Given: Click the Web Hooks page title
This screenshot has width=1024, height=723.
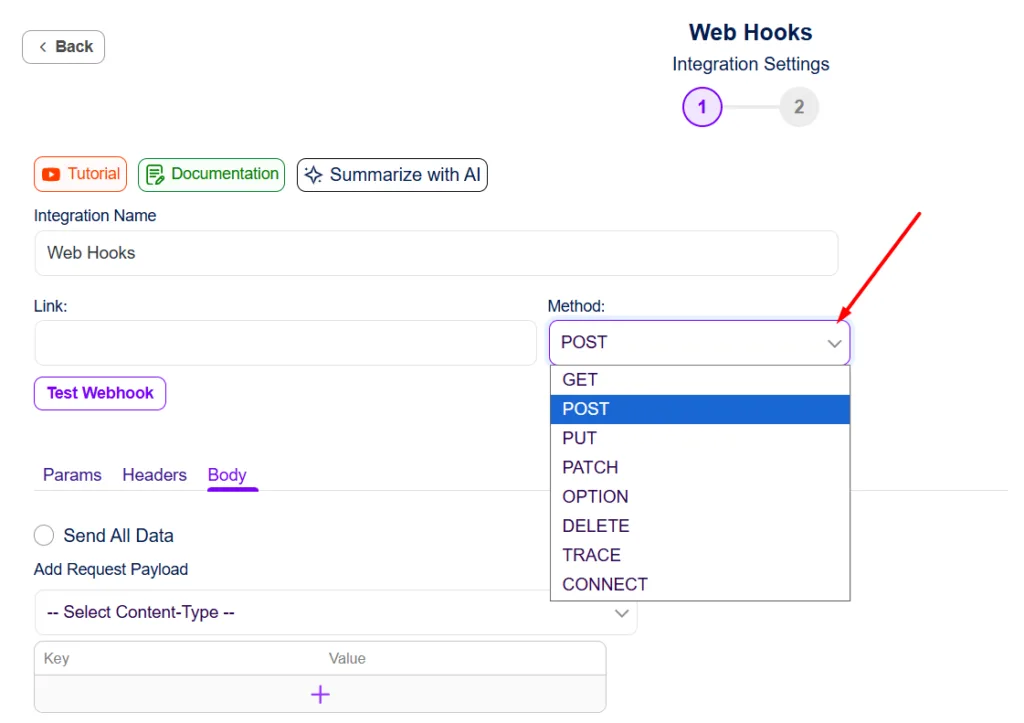Looking at the screenshot, I should pyautogui.click(x=750, y=33).
